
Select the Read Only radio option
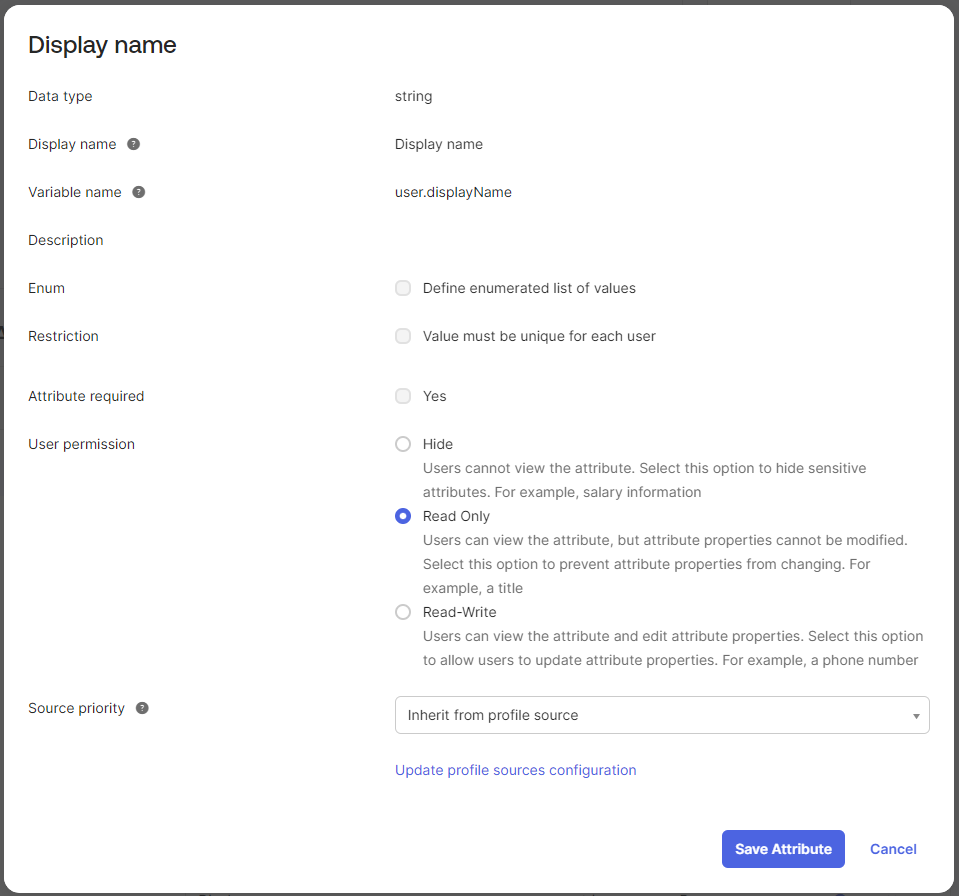403,516
